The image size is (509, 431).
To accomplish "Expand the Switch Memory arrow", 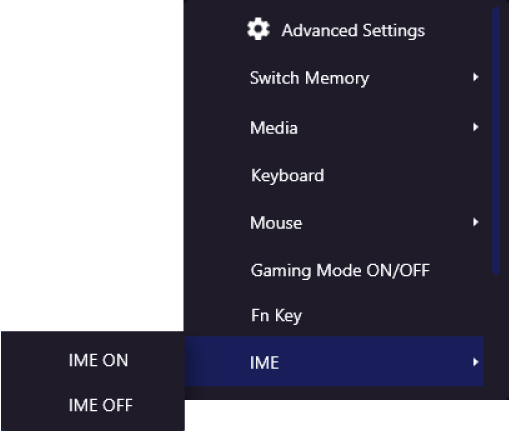I will pyautogui.click(x=476, y=77).
